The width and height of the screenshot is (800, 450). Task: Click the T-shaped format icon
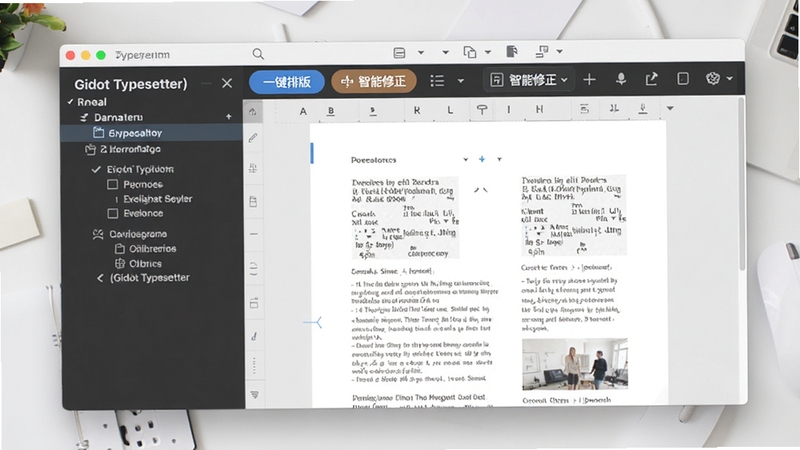point(482,109)
